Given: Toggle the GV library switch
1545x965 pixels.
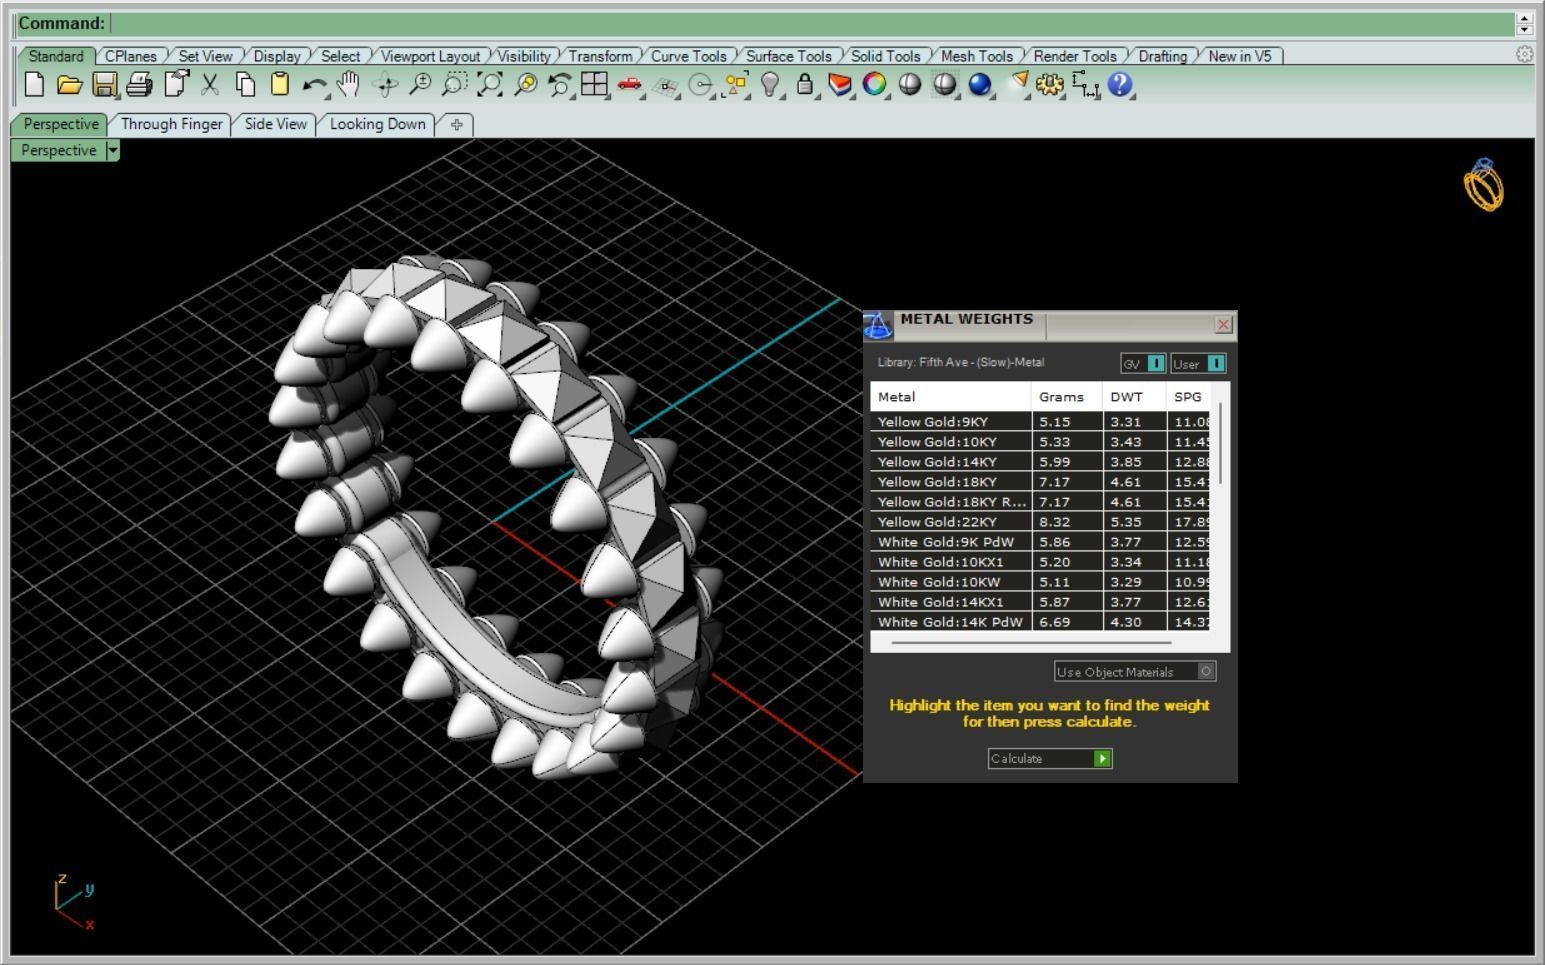Looking at the screenshot, I should (1155, 363).
